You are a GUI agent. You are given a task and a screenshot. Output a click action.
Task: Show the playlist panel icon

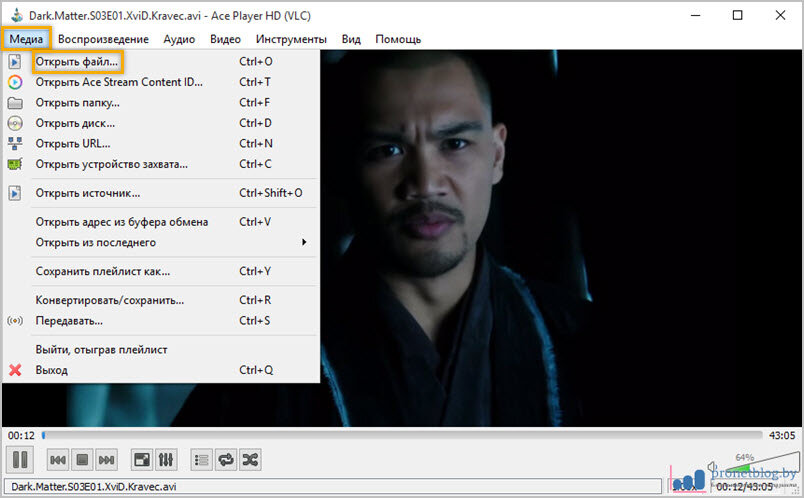click(x=202, y=460)
